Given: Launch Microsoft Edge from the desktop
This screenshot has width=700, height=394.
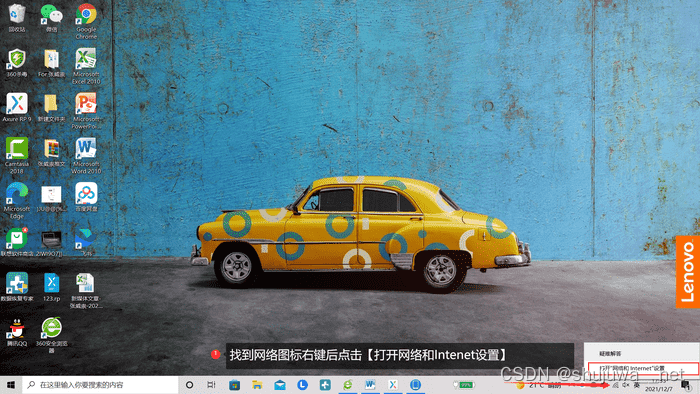Looking at the screenshot, I should click(17, 200).
